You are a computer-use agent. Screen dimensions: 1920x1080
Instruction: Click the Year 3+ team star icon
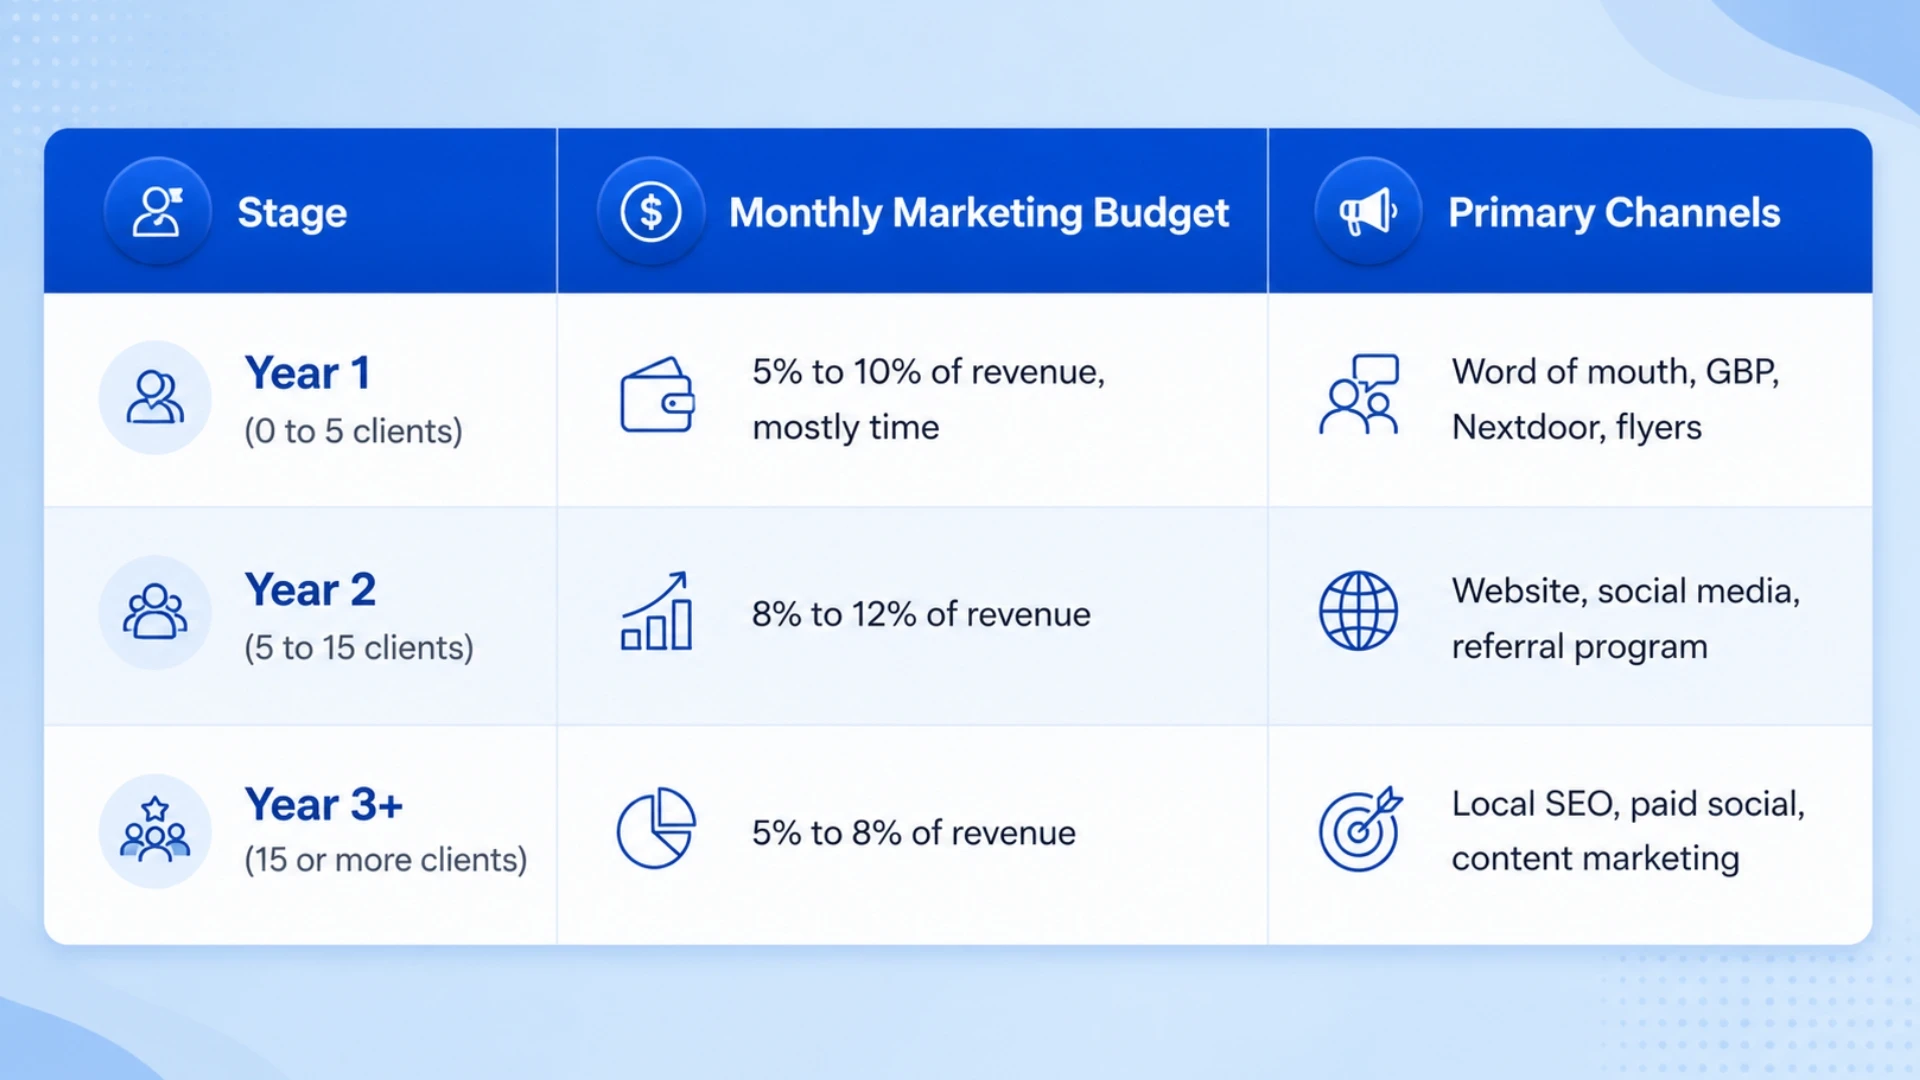155,830
